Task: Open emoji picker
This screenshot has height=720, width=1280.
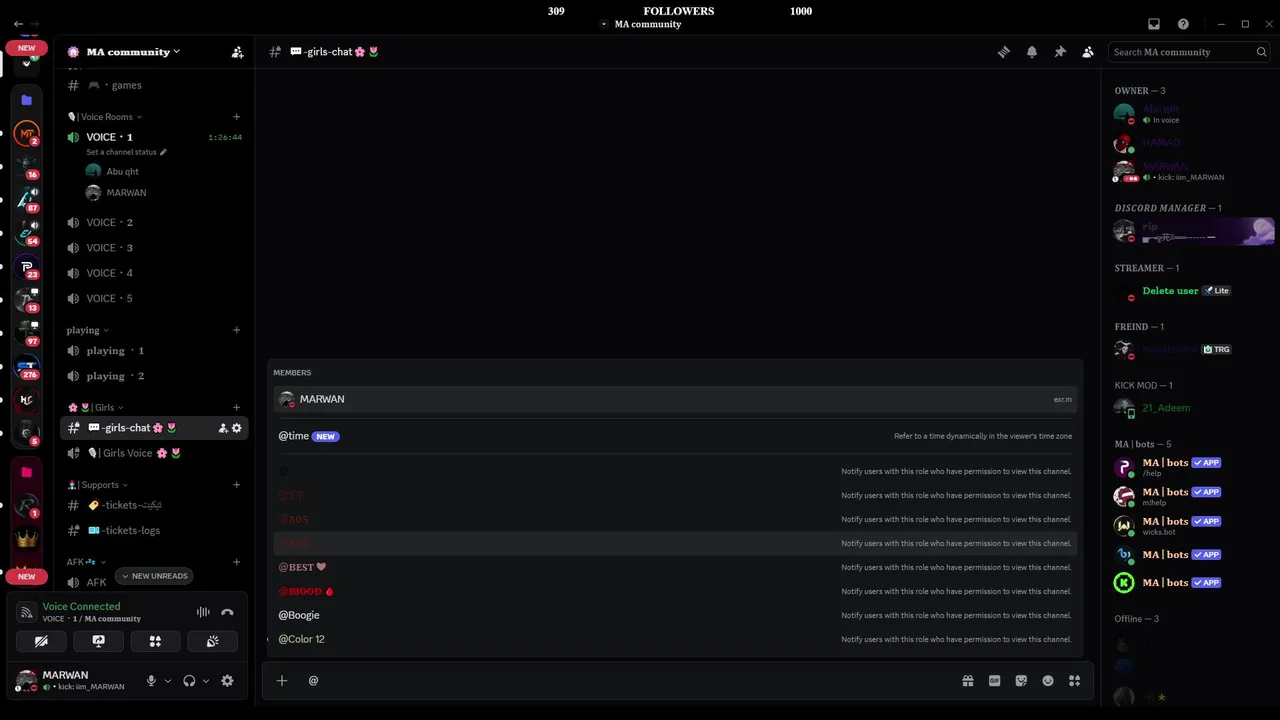Action: pos(1048,681)
